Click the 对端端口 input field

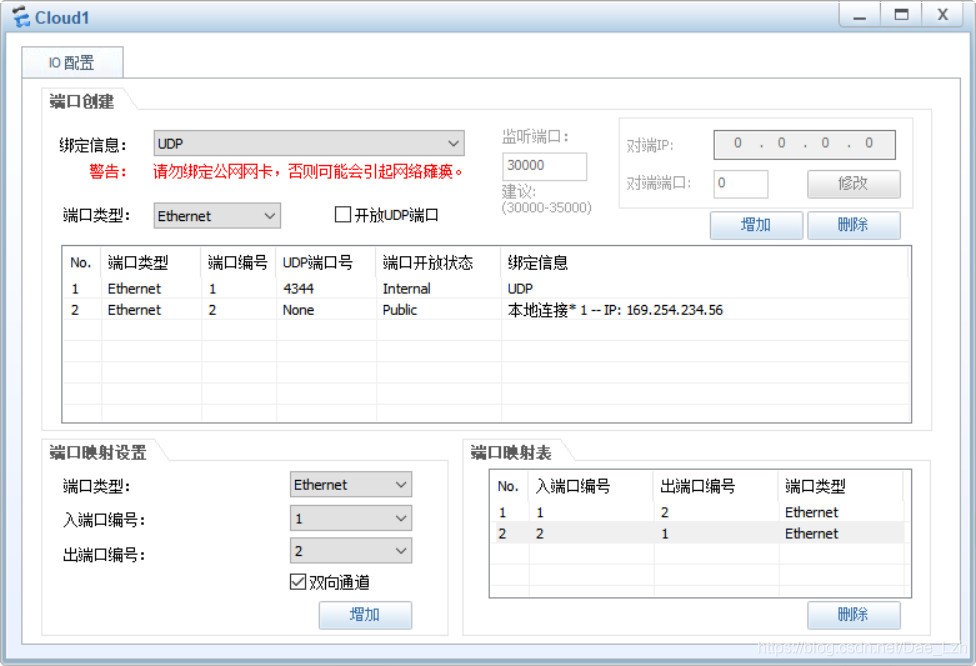740,183
